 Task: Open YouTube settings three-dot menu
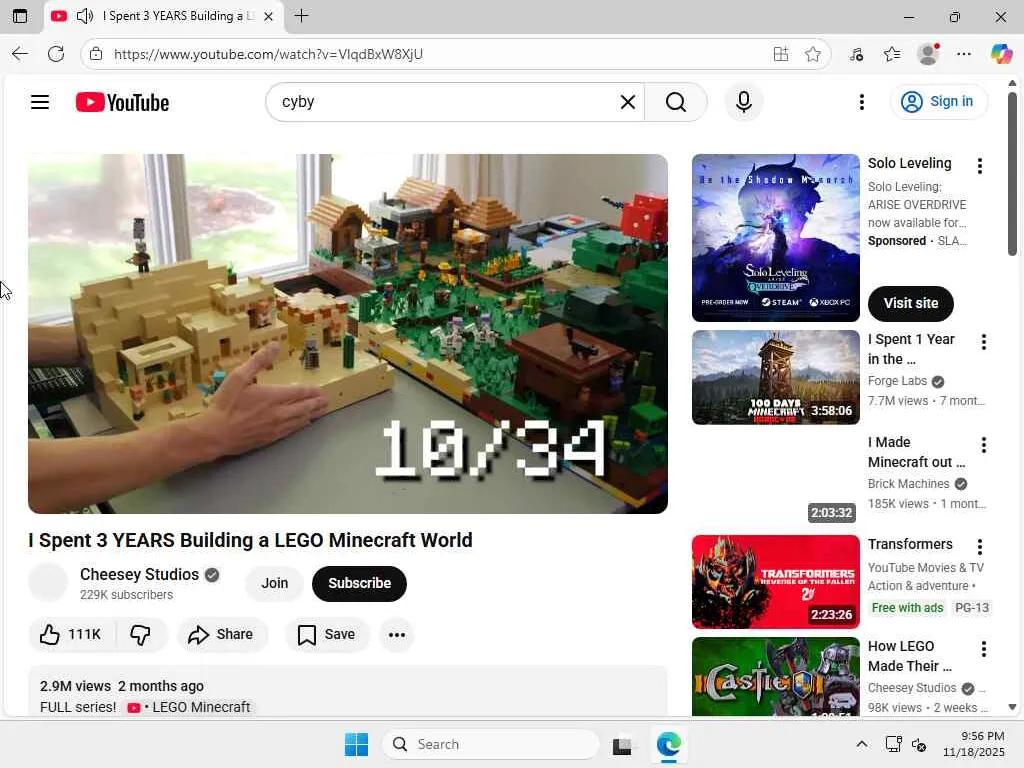click(x=862, y=102)
